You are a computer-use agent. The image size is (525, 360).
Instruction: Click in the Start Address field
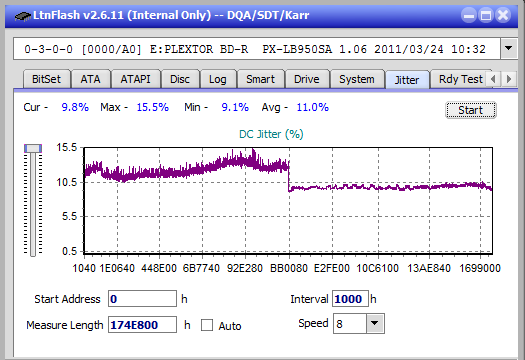click(142, 299)
